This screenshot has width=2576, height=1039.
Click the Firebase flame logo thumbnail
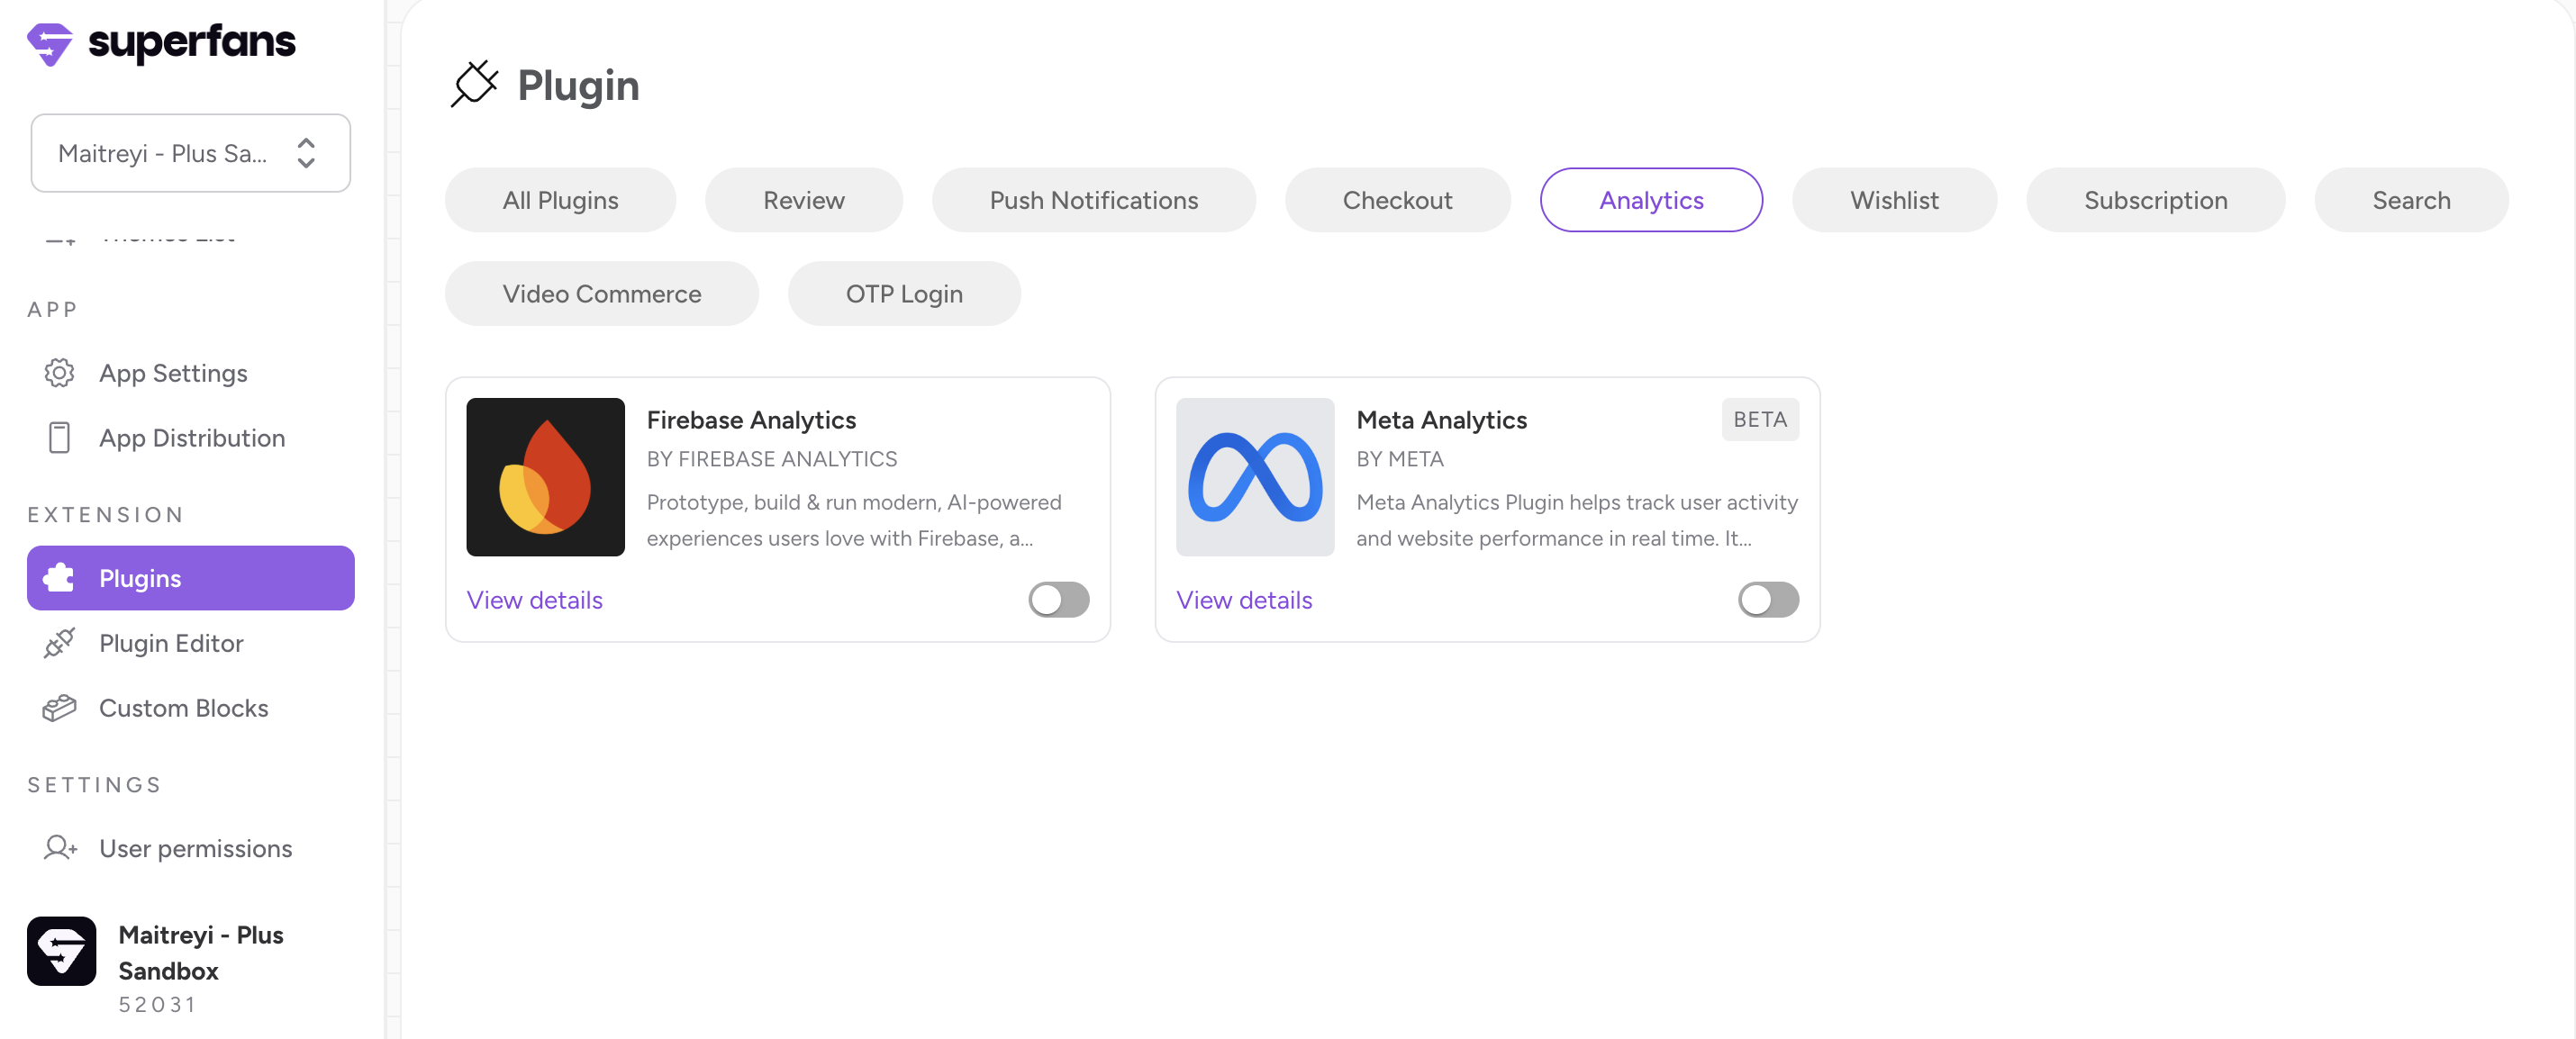coord(545,477)
